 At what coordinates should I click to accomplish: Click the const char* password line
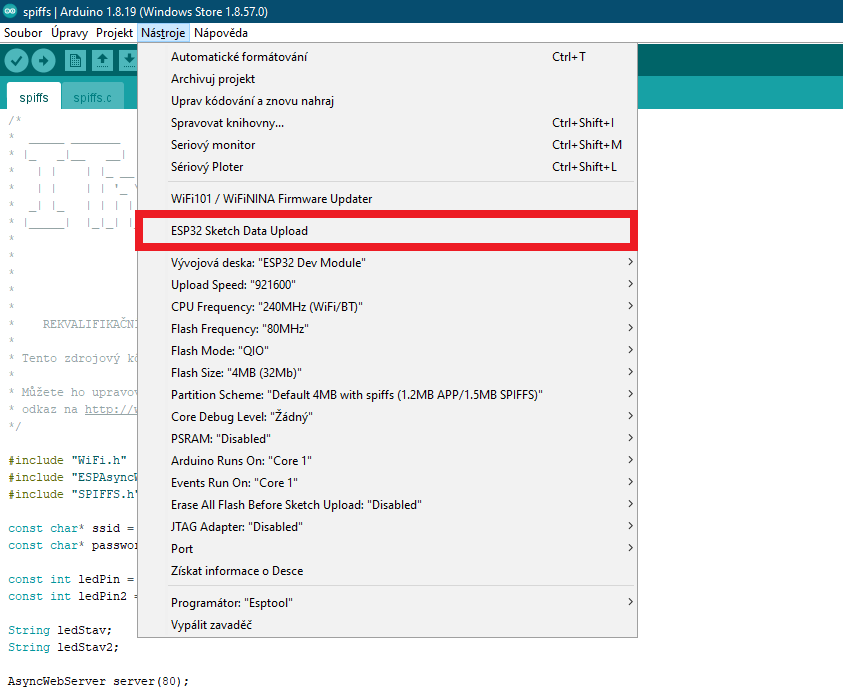tap(73, 545)
